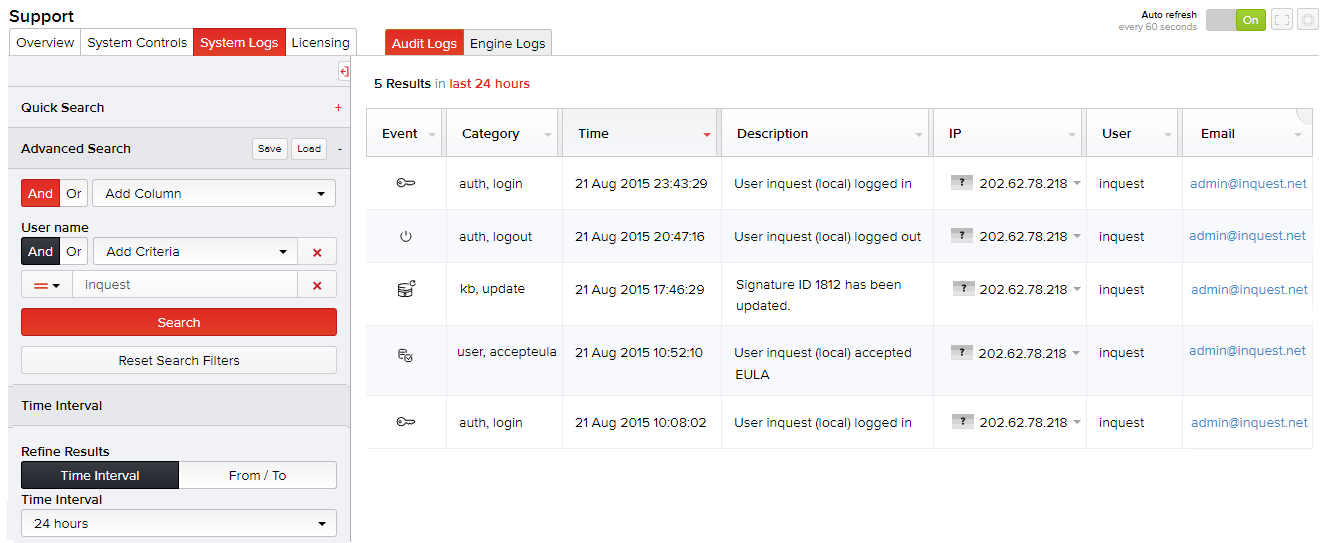Click the 'inquest' user name input field
Screen dimensions: 1328x543
point(185,285)
